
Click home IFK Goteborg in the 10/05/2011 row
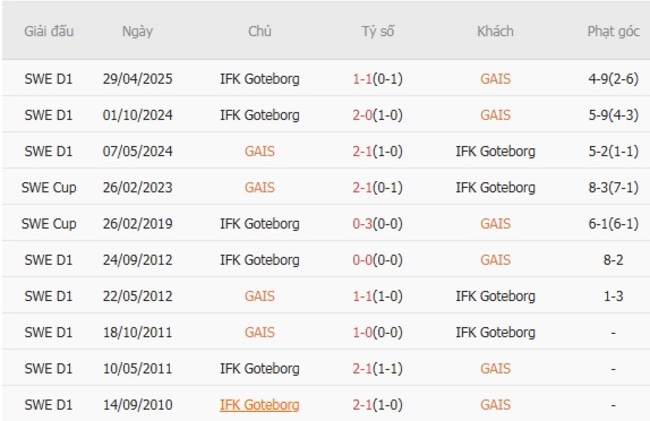(259, 369)
